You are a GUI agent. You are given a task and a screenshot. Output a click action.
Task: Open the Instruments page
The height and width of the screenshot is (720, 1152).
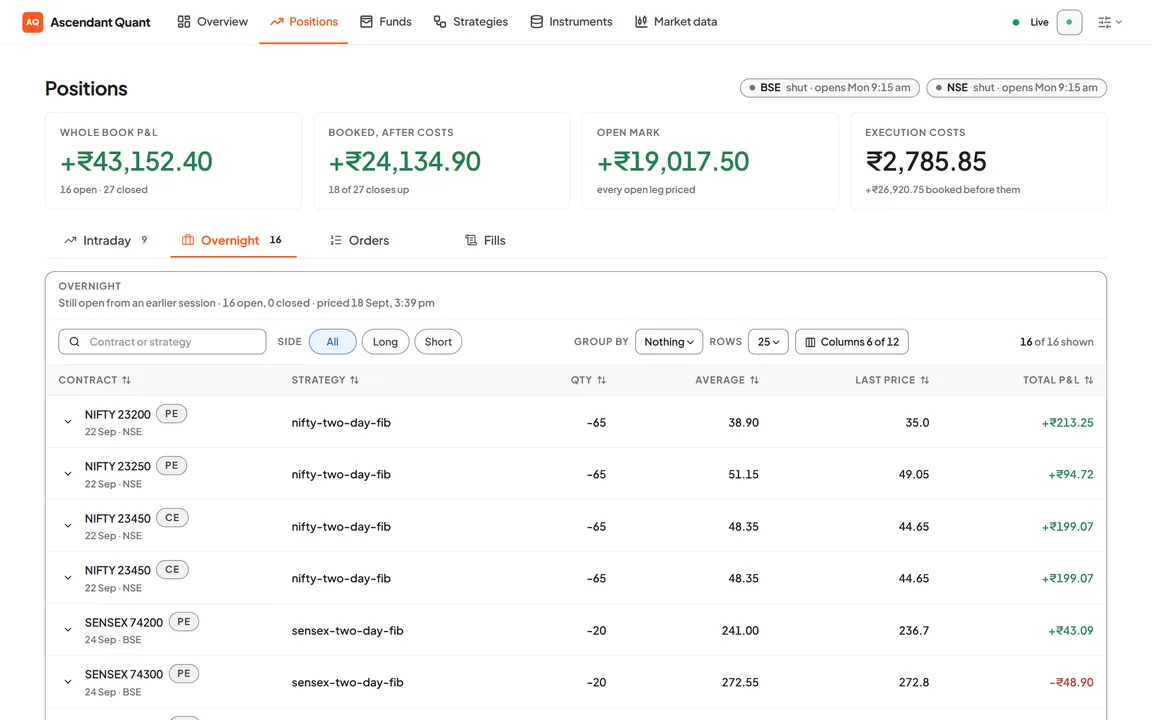tap(571, 22)
